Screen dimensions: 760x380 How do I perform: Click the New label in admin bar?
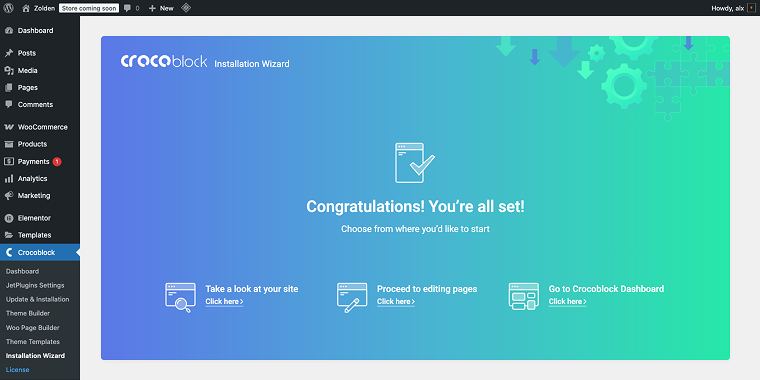pyautogui.click(x=166, y=8)
